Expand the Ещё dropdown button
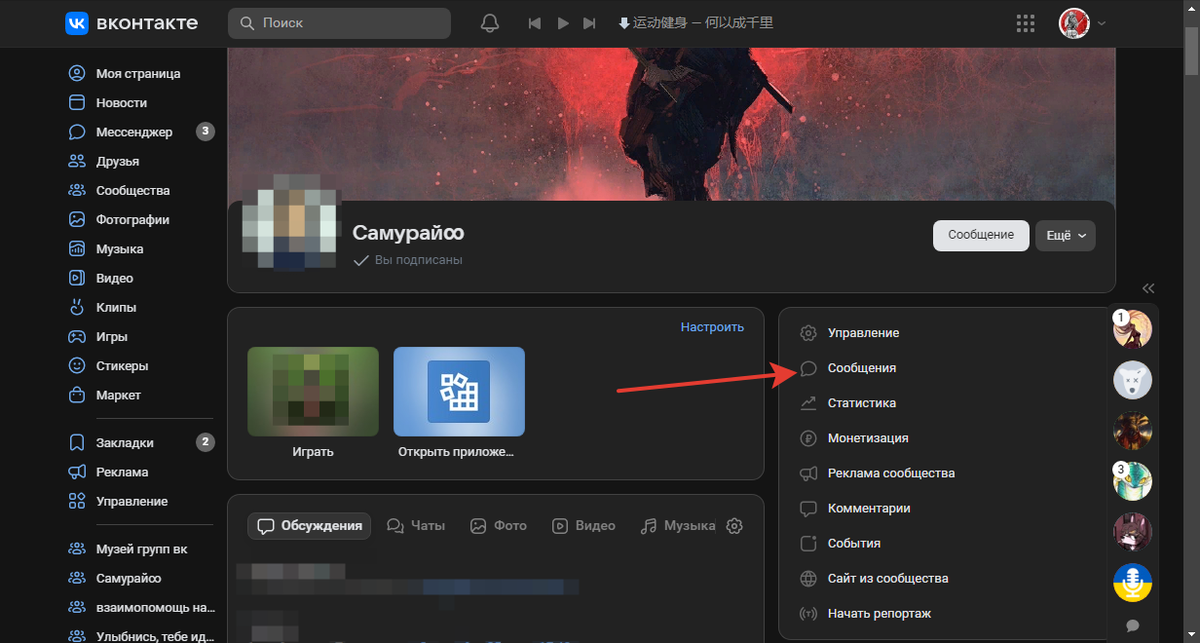1200x643 pixels. [x=1065, y=235]
